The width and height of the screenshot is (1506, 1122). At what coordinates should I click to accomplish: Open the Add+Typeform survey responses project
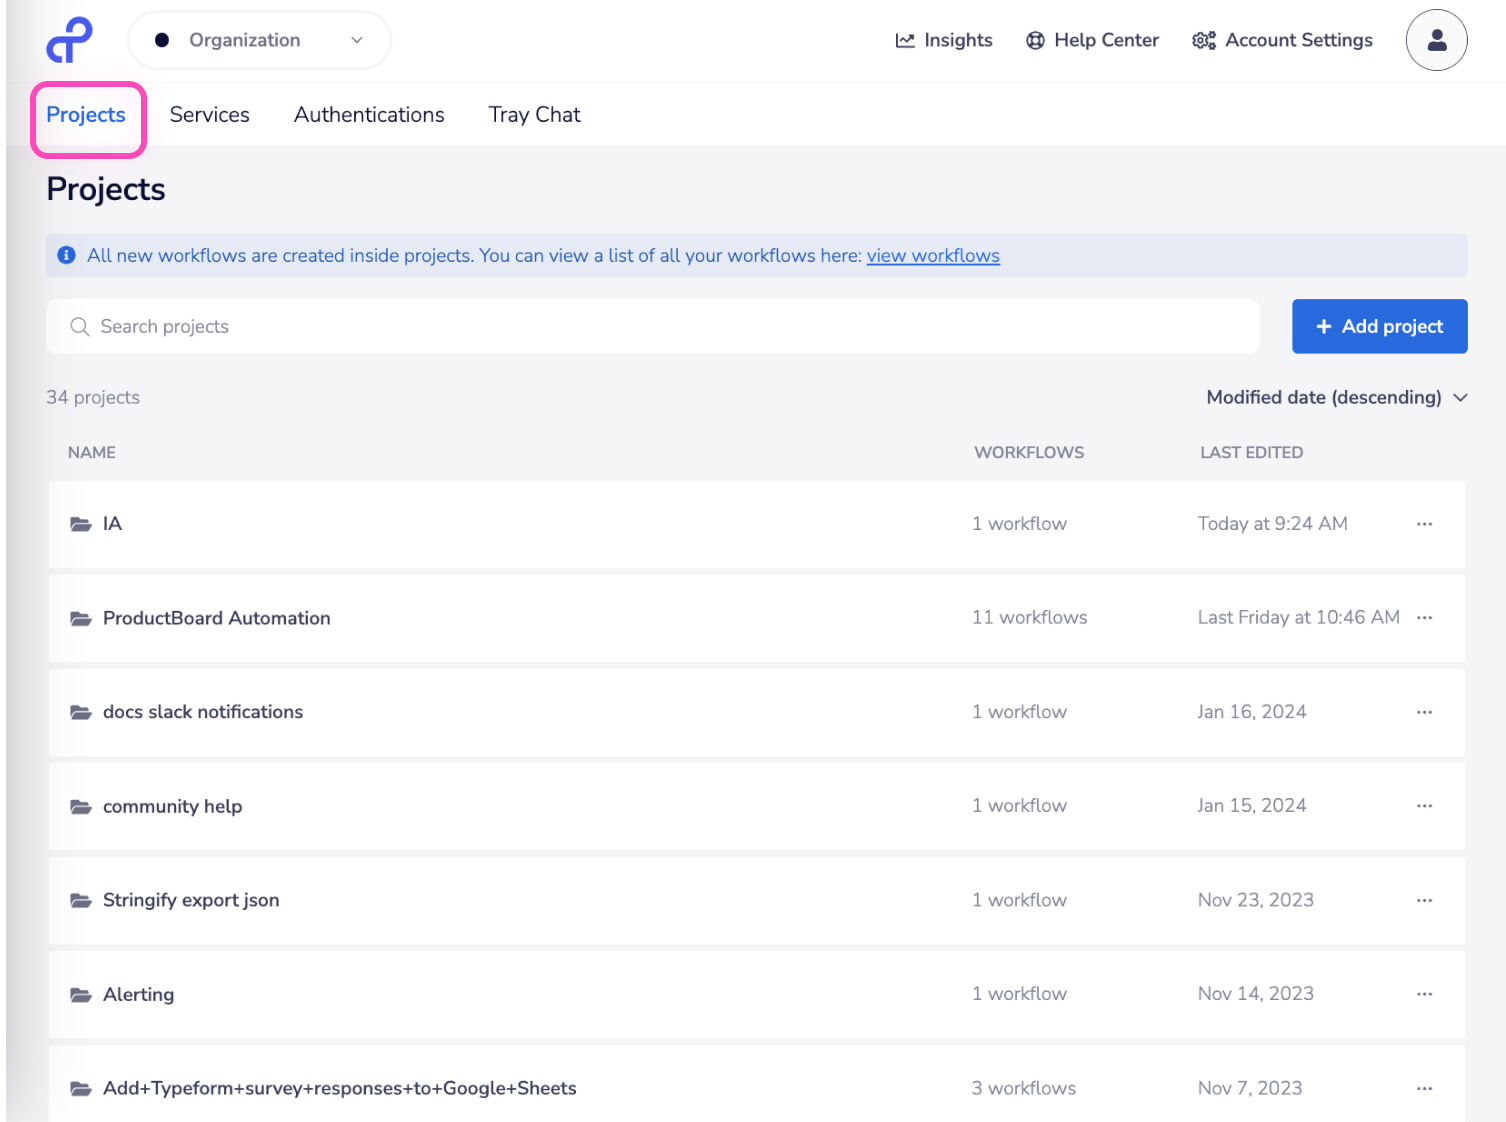[339, 1088]
